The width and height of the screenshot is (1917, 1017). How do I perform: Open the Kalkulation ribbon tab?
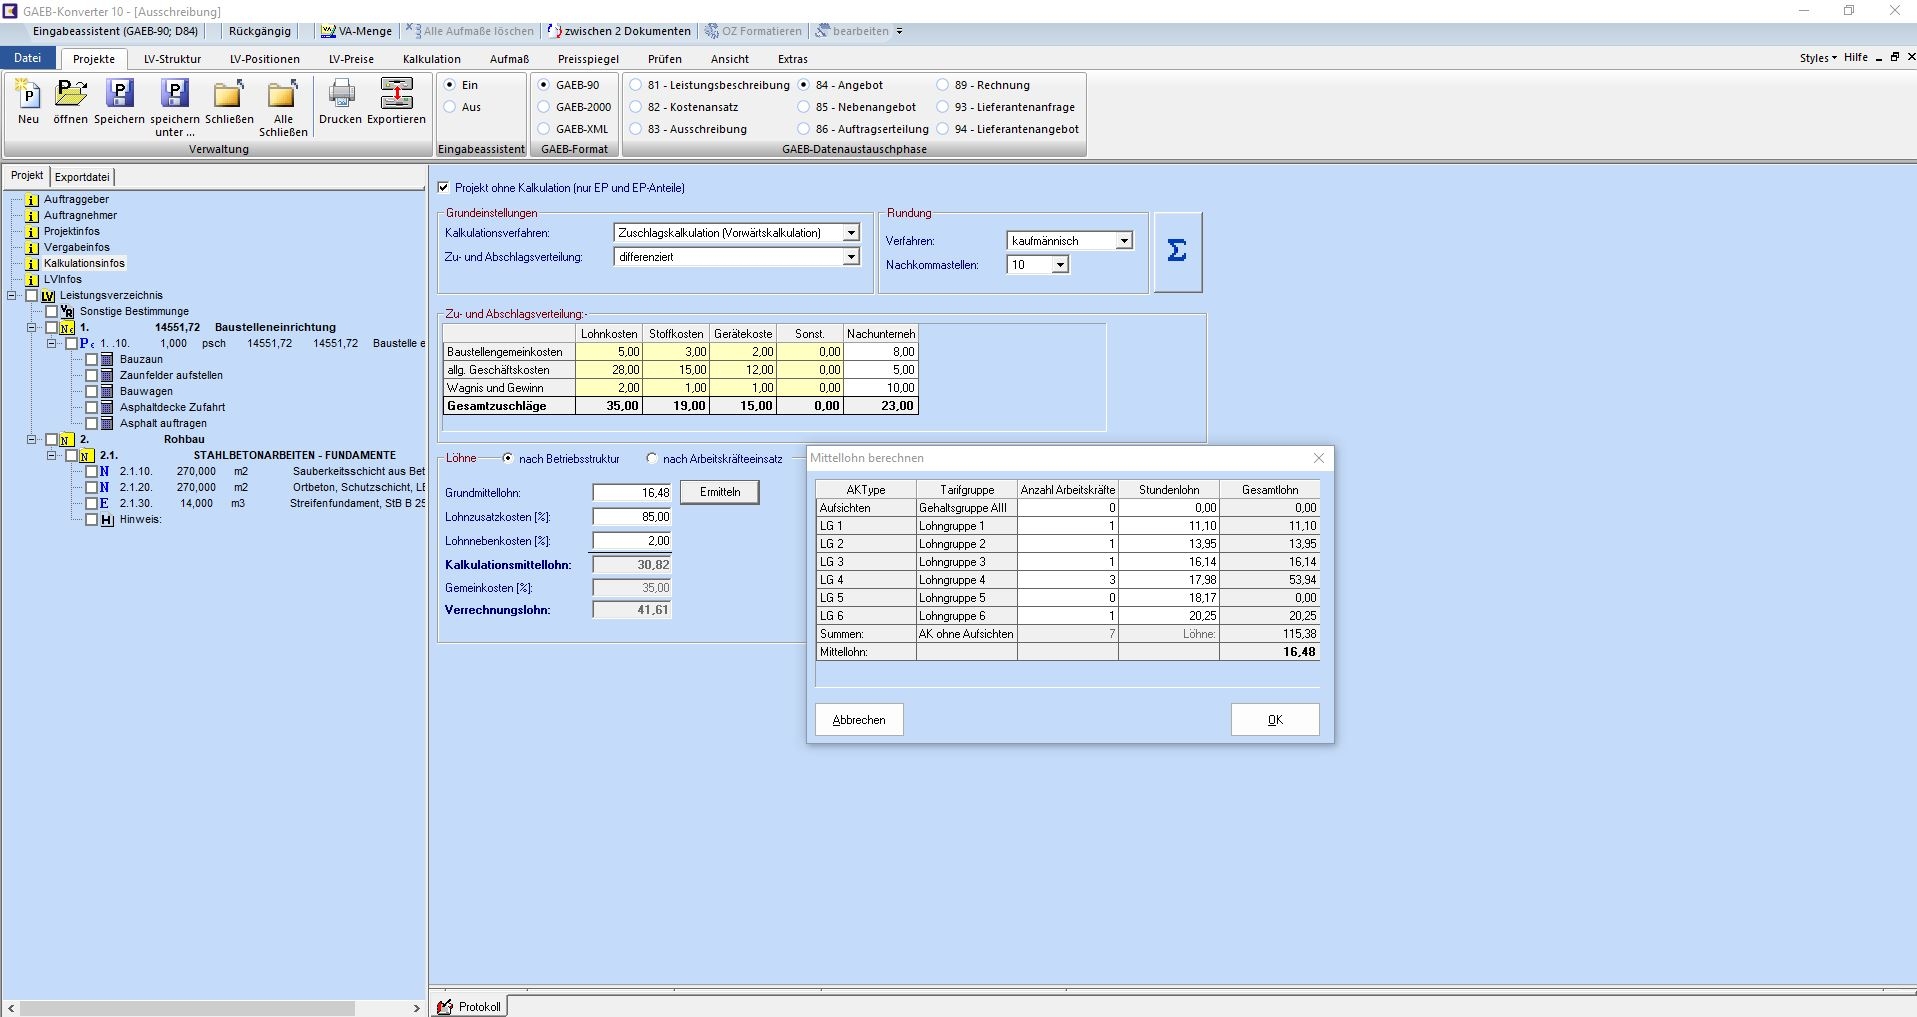(x=431, y=59)
